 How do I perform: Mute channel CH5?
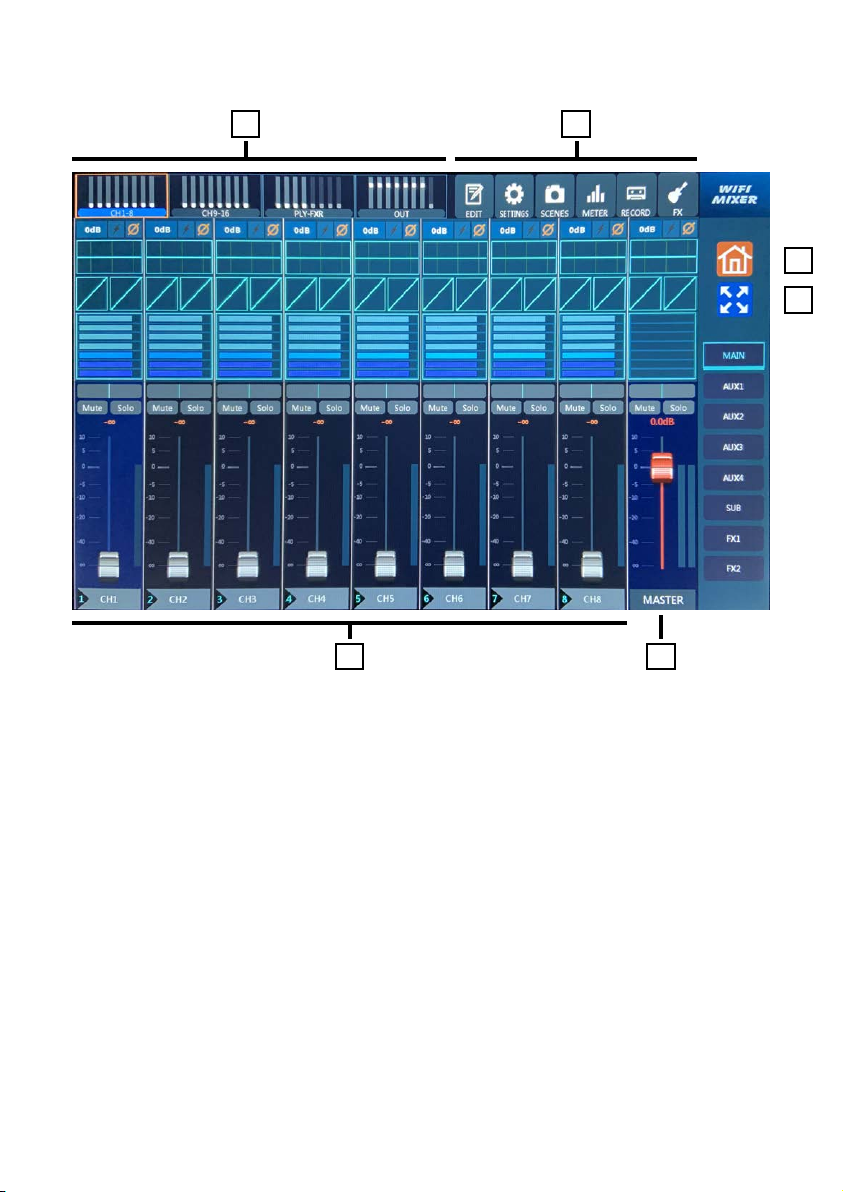click(369, 407)
